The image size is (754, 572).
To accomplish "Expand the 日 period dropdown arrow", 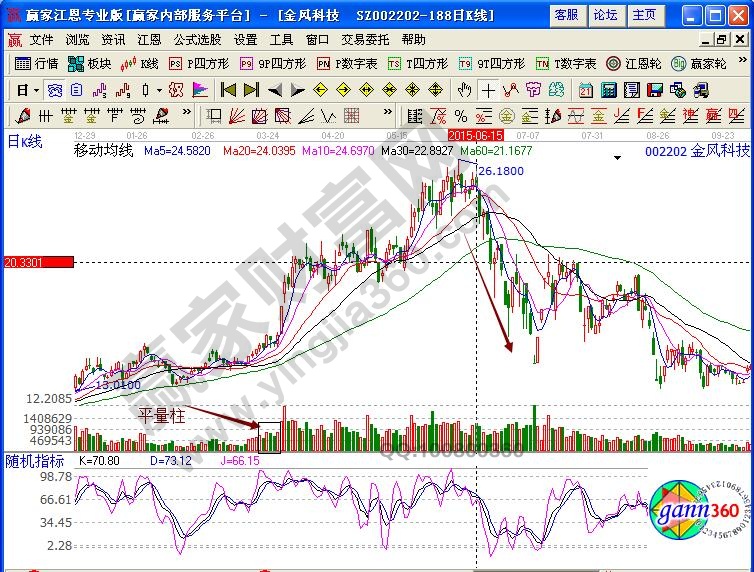I will [x=35, y=89].
